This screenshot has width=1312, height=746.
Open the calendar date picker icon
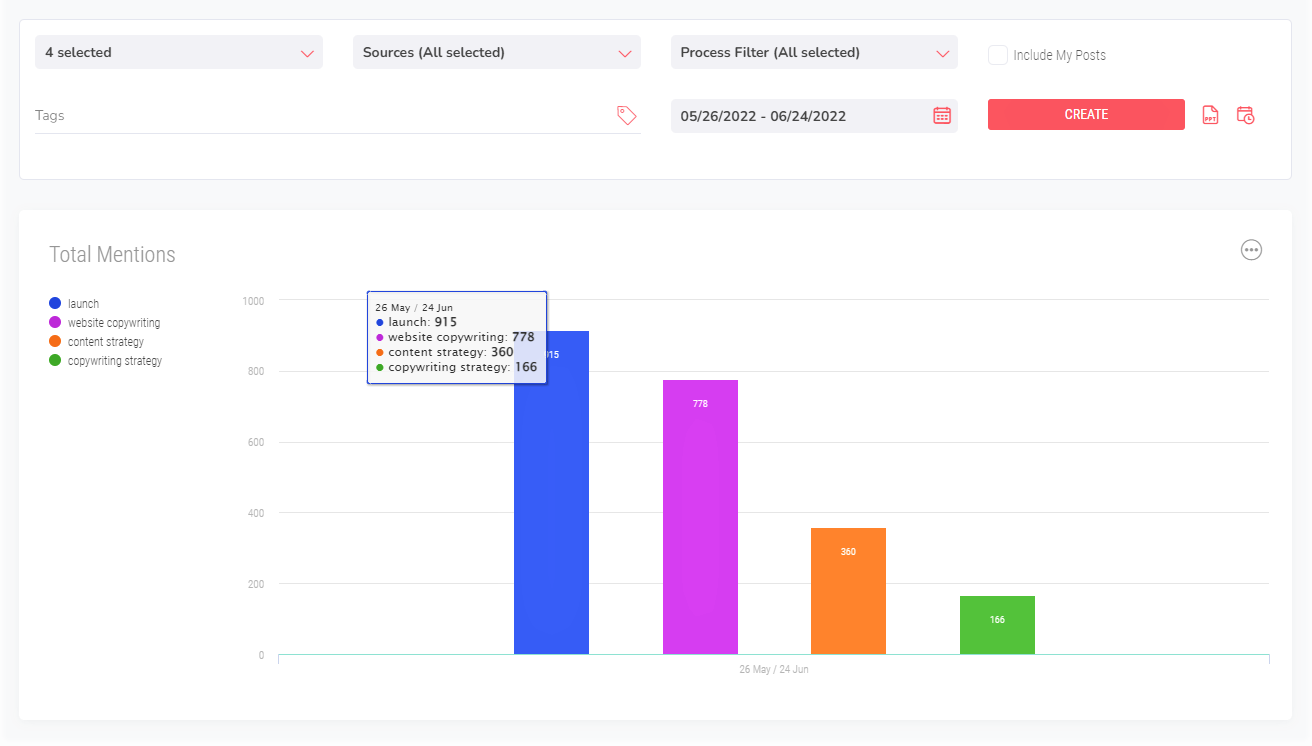(941, 115)
